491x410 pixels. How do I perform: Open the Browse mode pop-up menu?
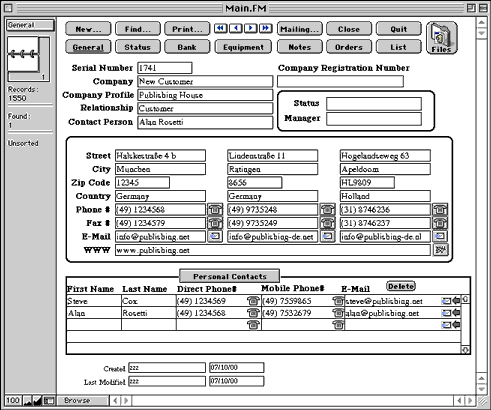pyautogui.click(x=83, y=400)
